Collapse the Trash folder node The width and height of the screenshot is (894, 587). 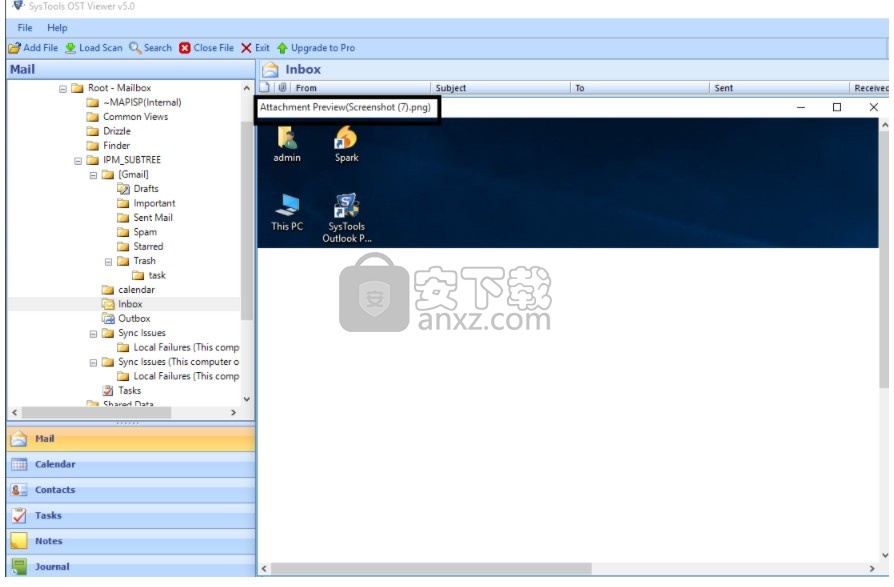108,262
